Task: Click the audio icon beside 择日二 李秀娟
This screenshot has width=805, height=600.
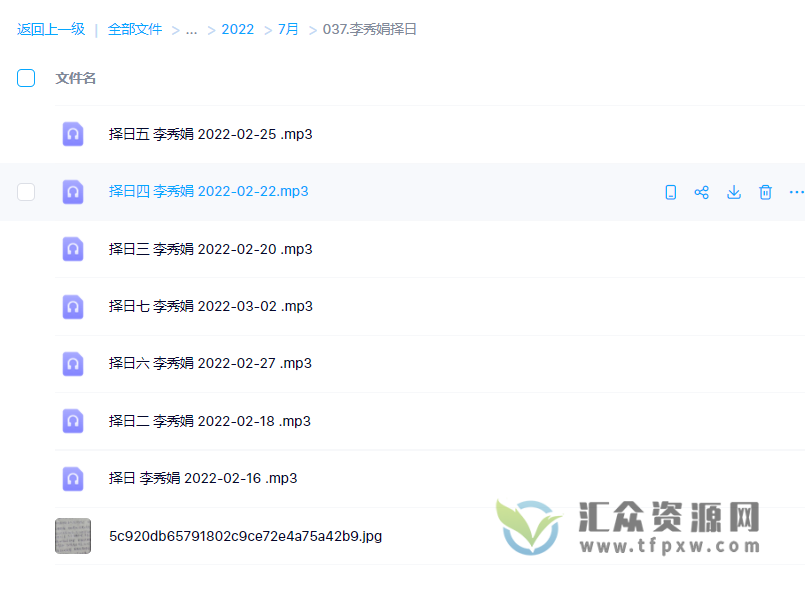Action: [x=72, y=420]
